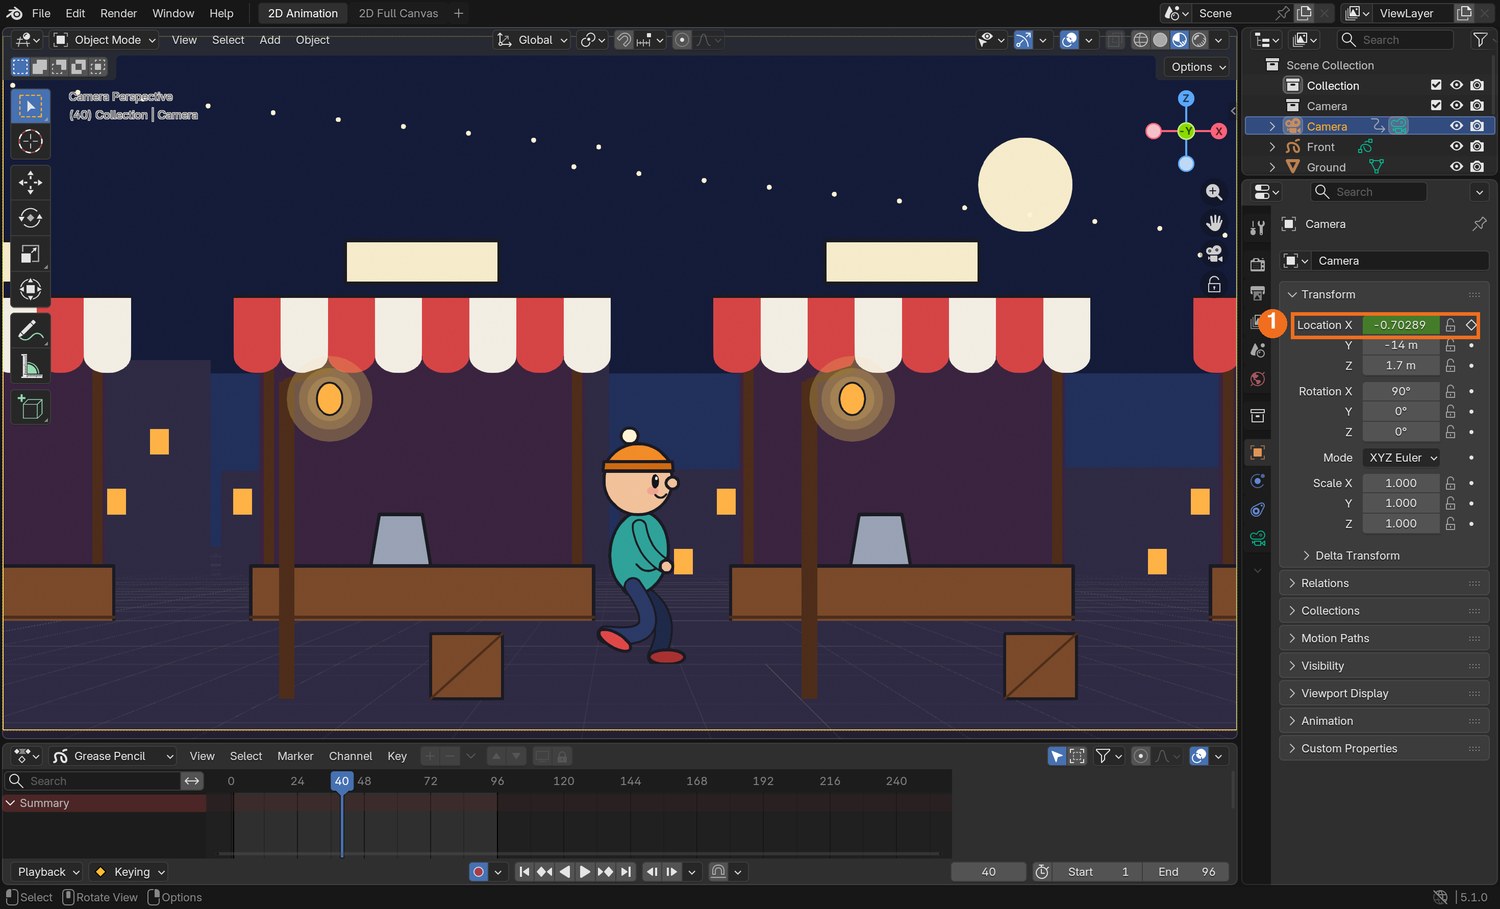Viewport: 1500px width, 909px height.
Task: Hide the Ground object in viewport
Action: [1456, 167]
